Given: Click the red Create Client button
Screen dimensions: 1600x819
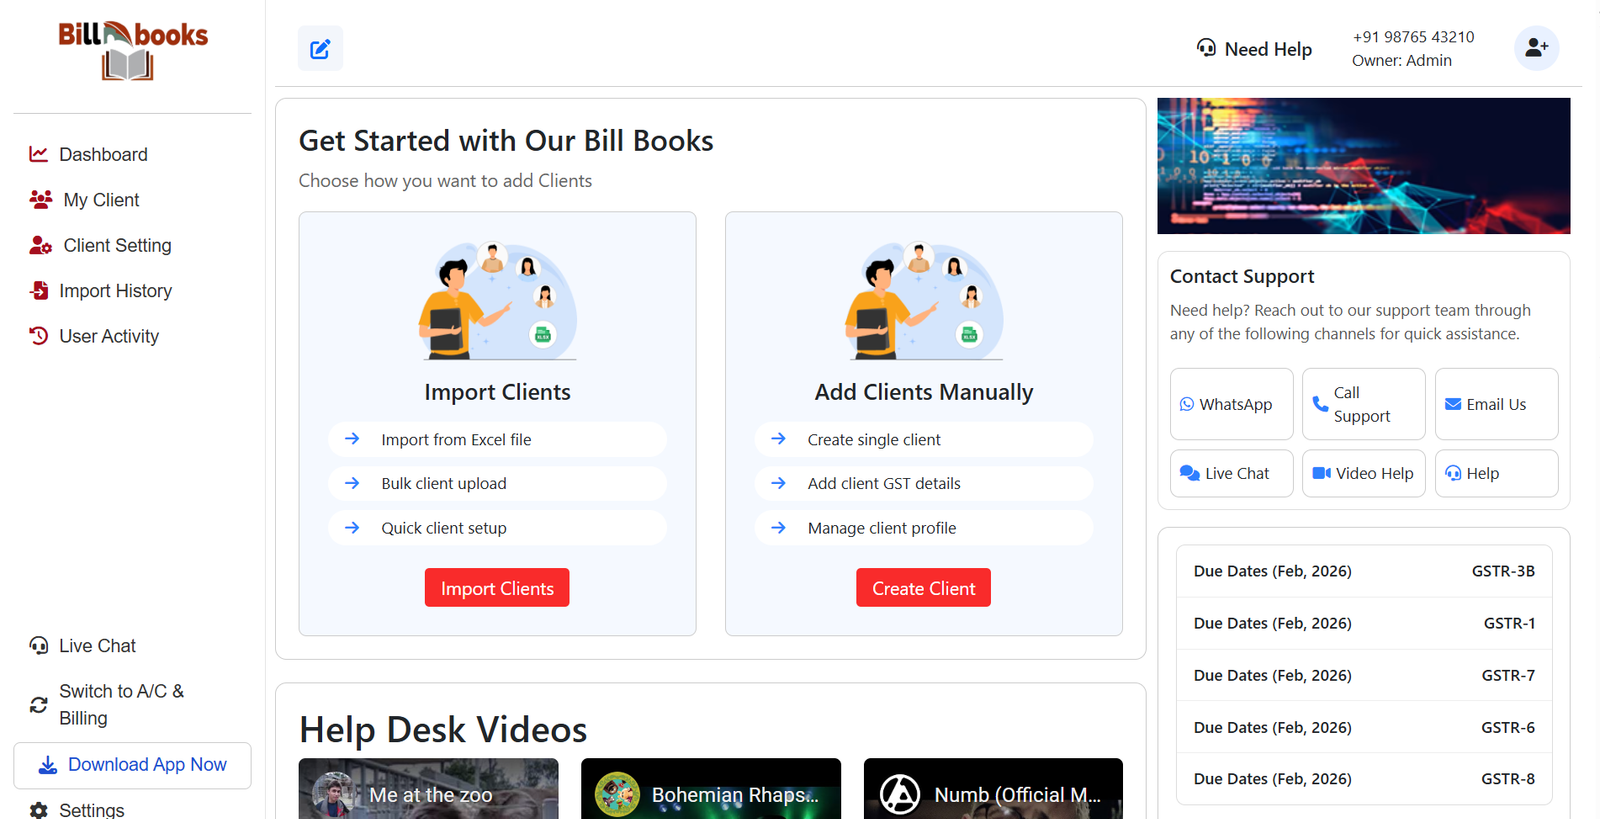Looking at the screenshot, I should 923,588.
